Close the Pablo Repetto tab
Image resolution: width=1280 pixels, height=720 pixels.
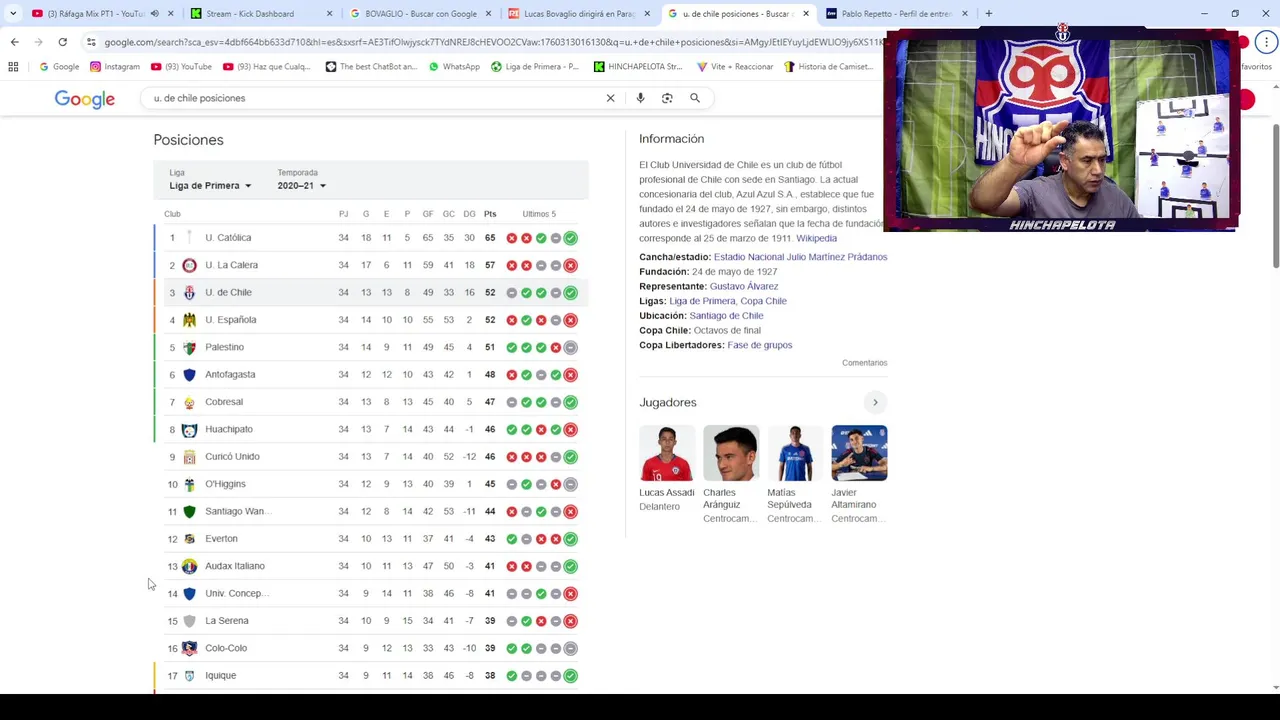point(965,14)
